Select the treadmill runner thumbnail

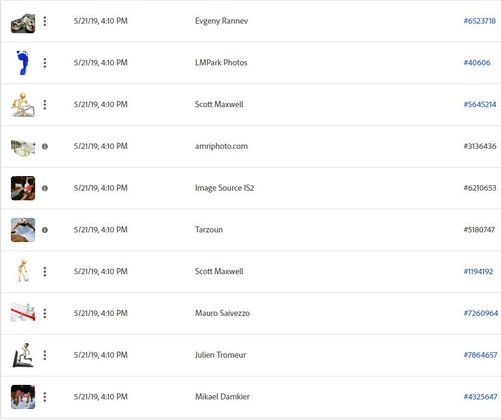23,355
